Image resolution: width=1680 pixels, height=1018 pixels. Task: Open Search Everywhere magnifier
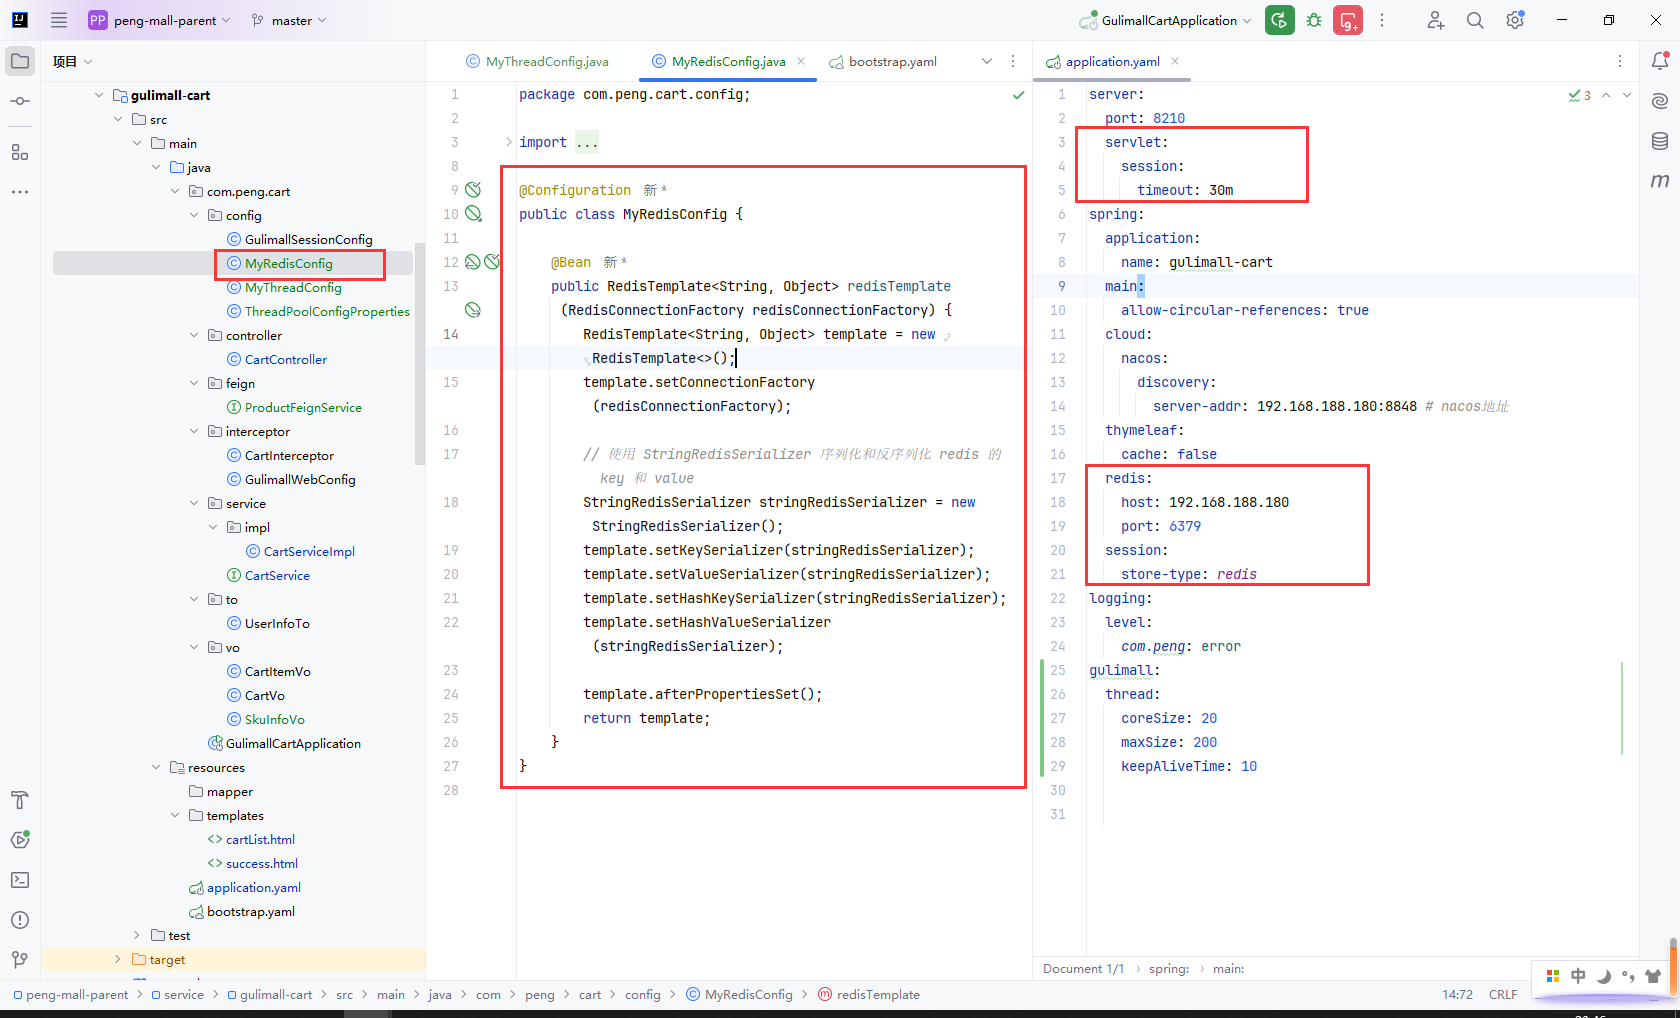point(1475,20)
